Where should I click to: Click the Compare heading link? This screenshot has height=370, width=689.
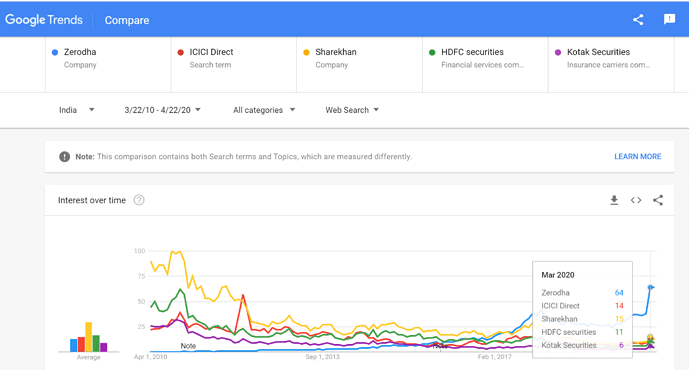(x=127, y=20)
